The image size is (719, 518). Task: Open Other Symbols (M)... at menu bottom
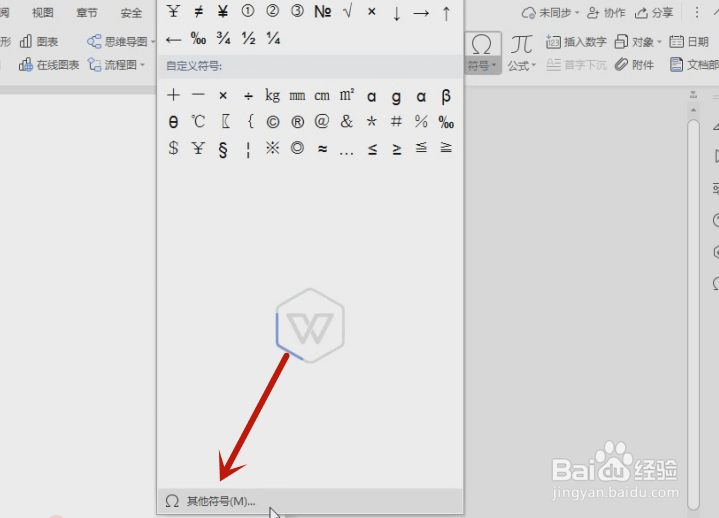(x=310, y=501)
